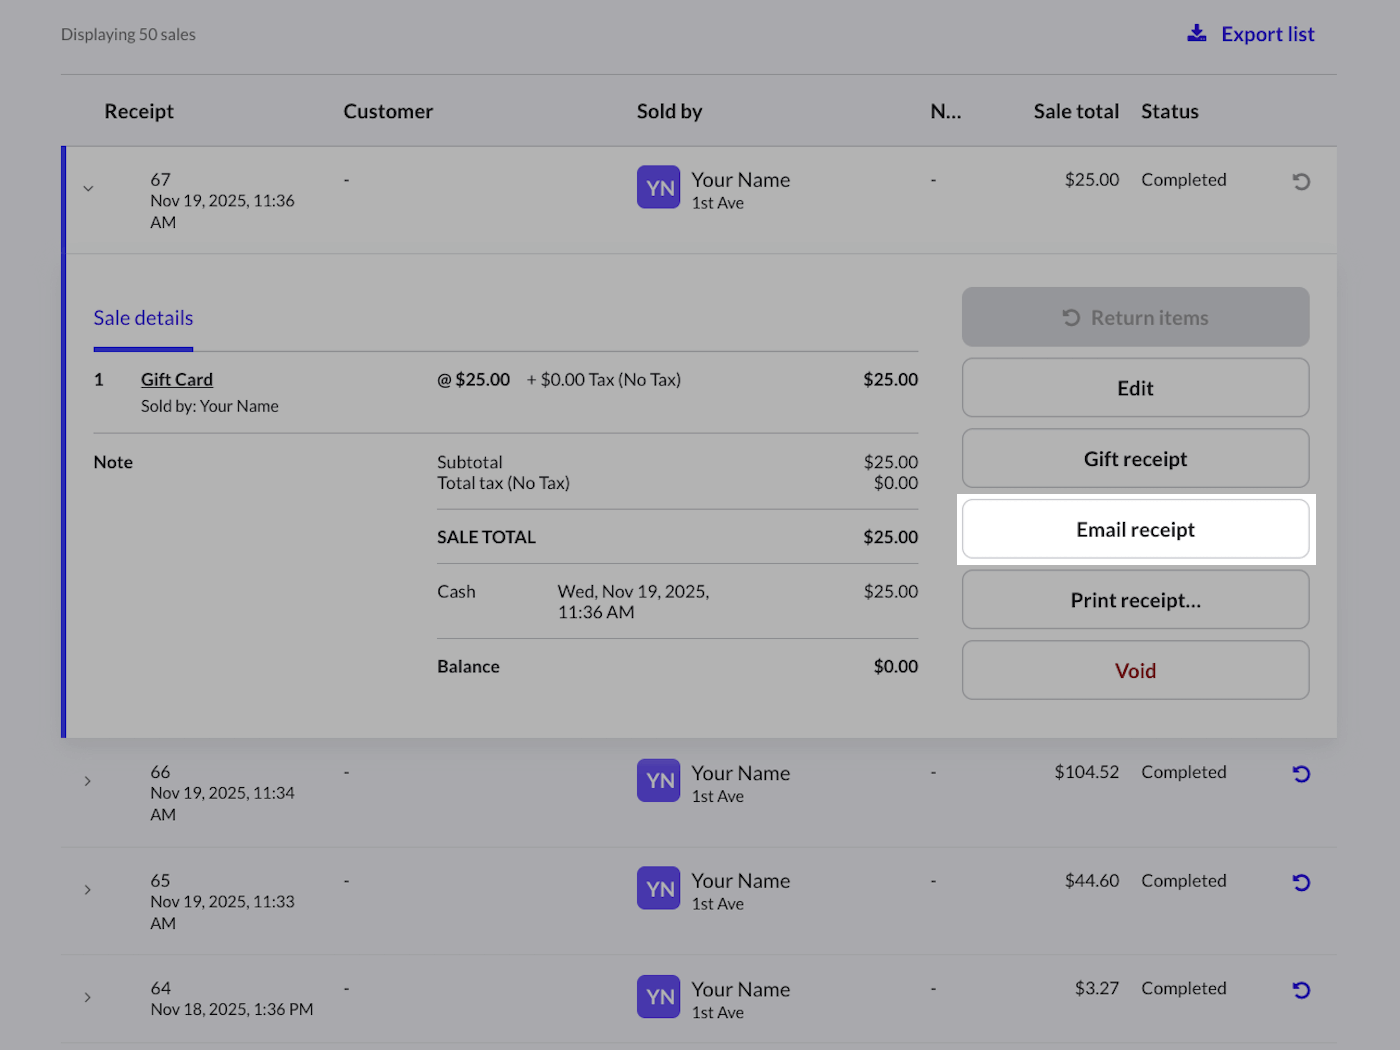The height and width of the screenshot is (1050, 1400).
Task: Expand receipt 64 sale details
Action: (x=88, y=997)
